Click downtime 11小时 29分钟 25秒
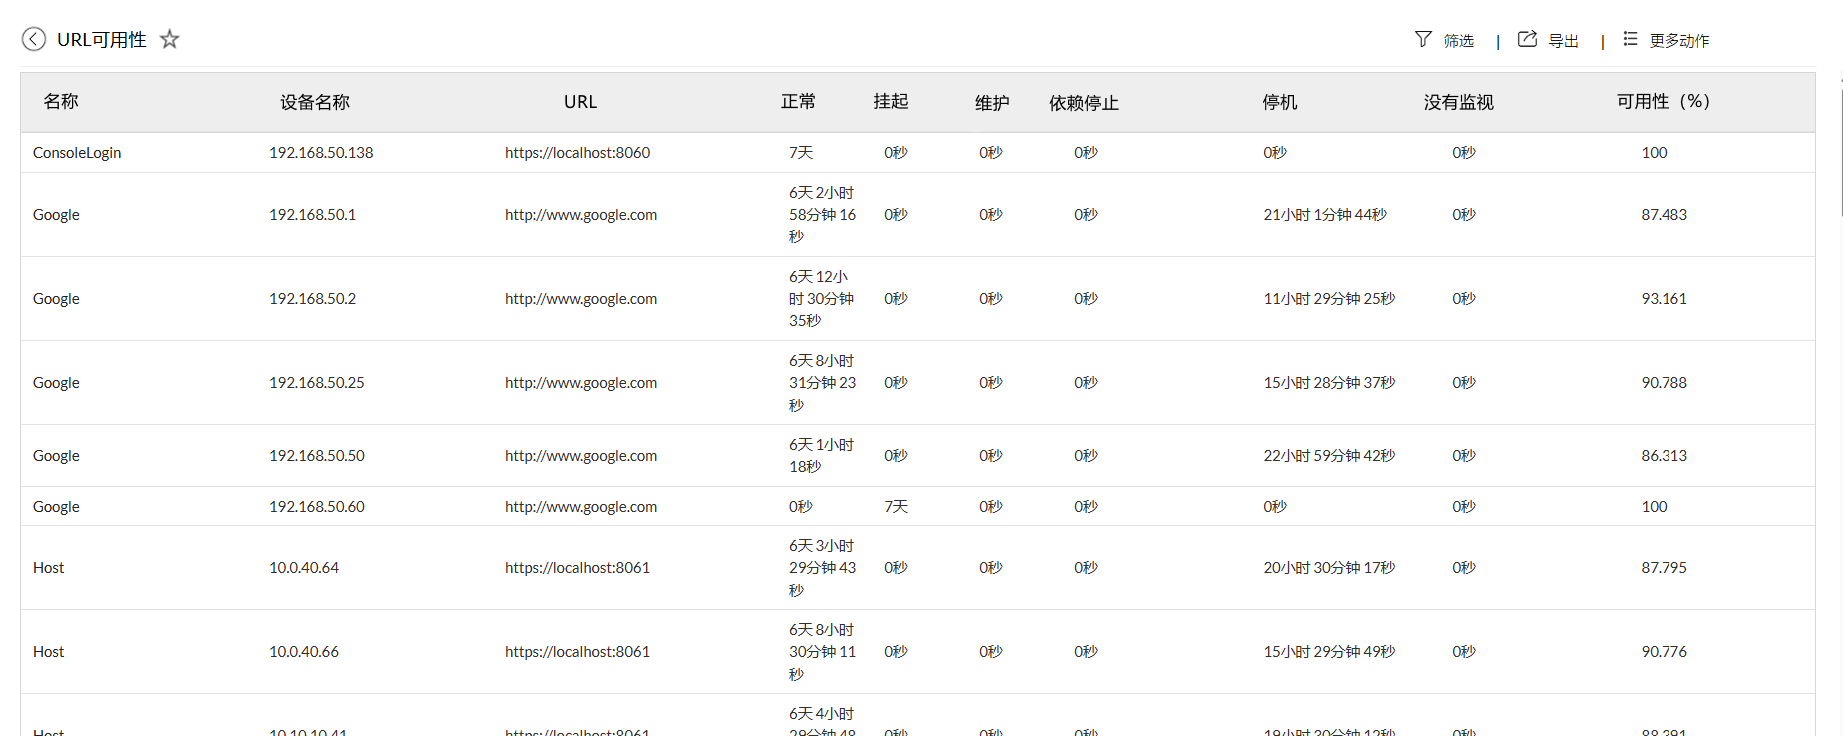This screenshot has height=736, width=1843. [x=1329, y=298]
